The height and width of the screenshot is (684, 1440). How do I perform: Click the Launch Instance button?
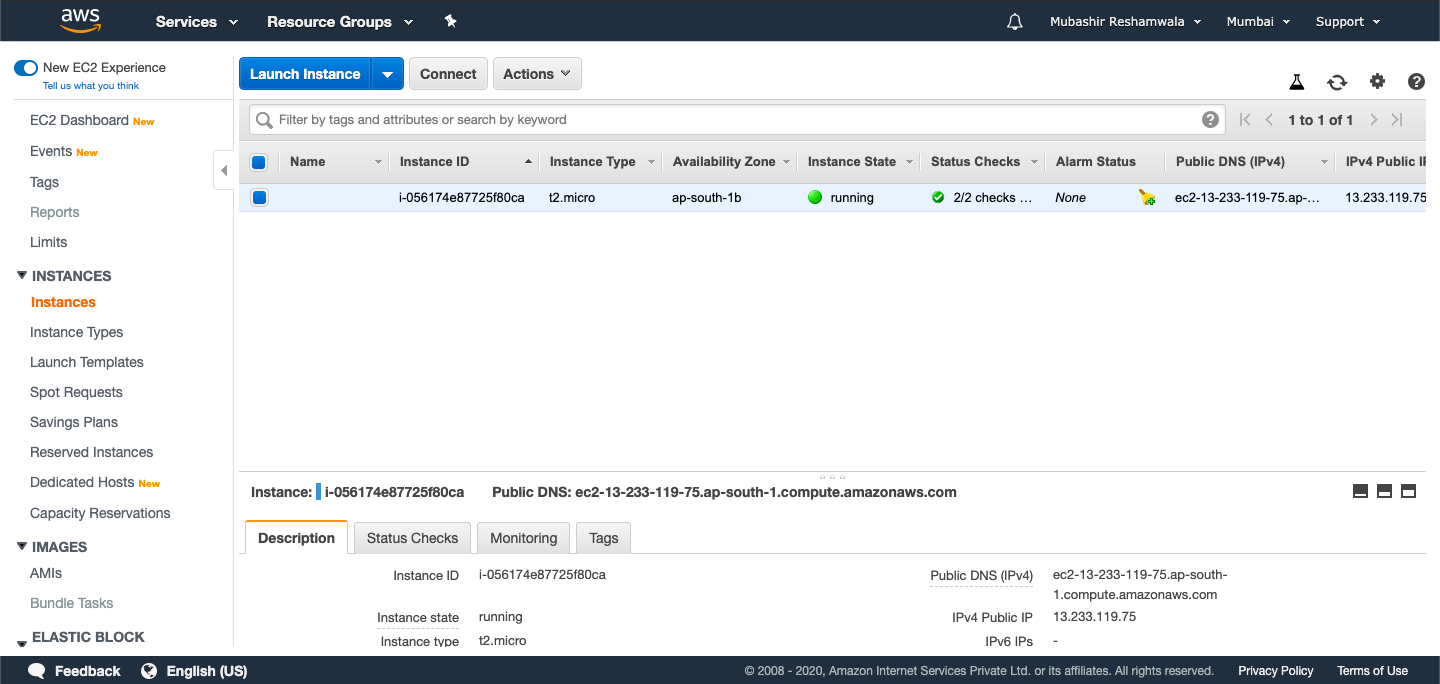(305, 74)
